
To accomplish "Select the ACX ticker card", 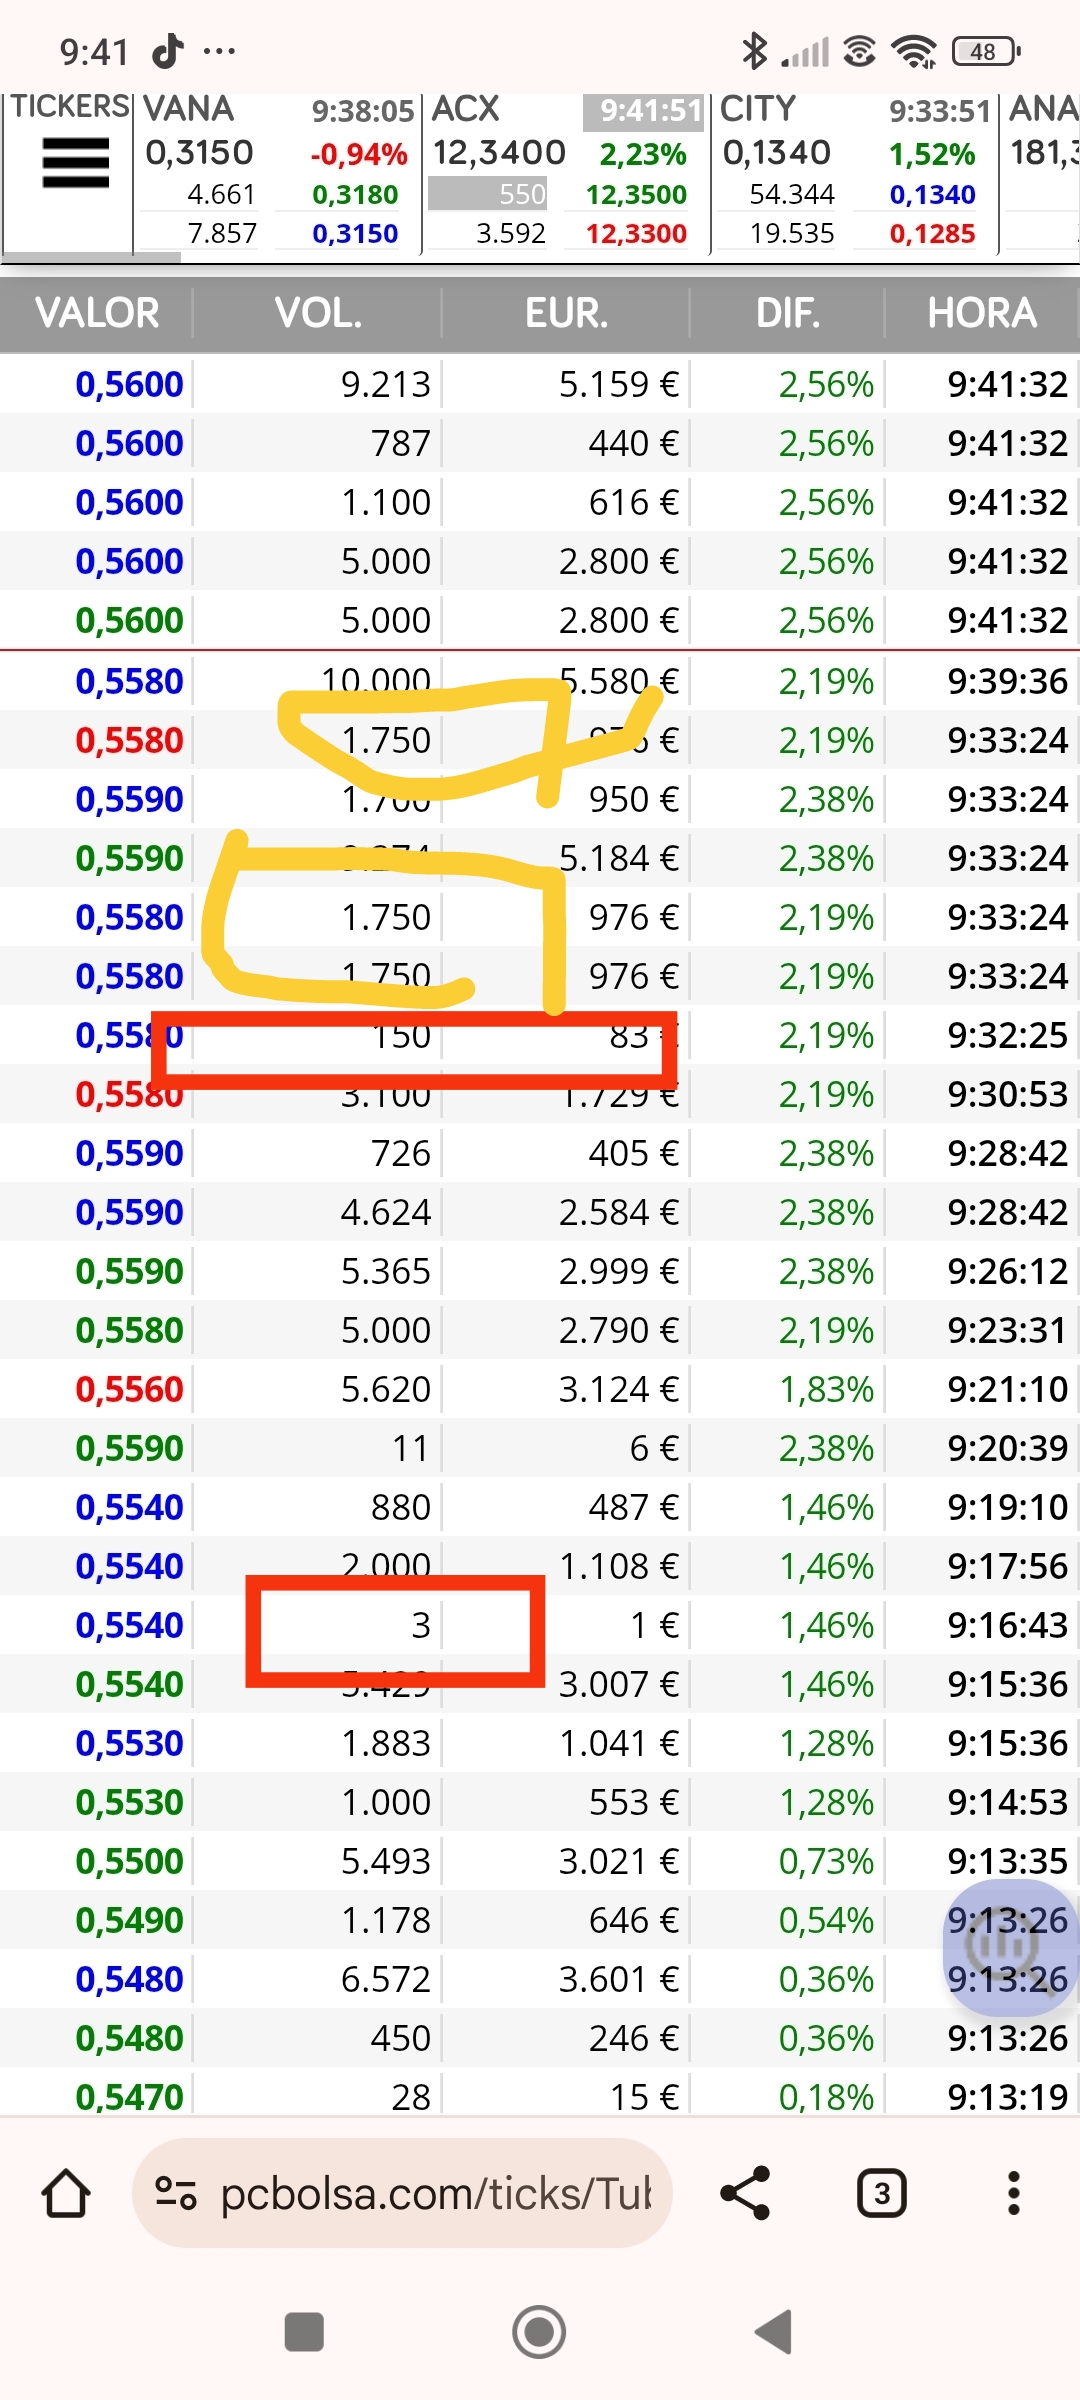I will (566, 172).
